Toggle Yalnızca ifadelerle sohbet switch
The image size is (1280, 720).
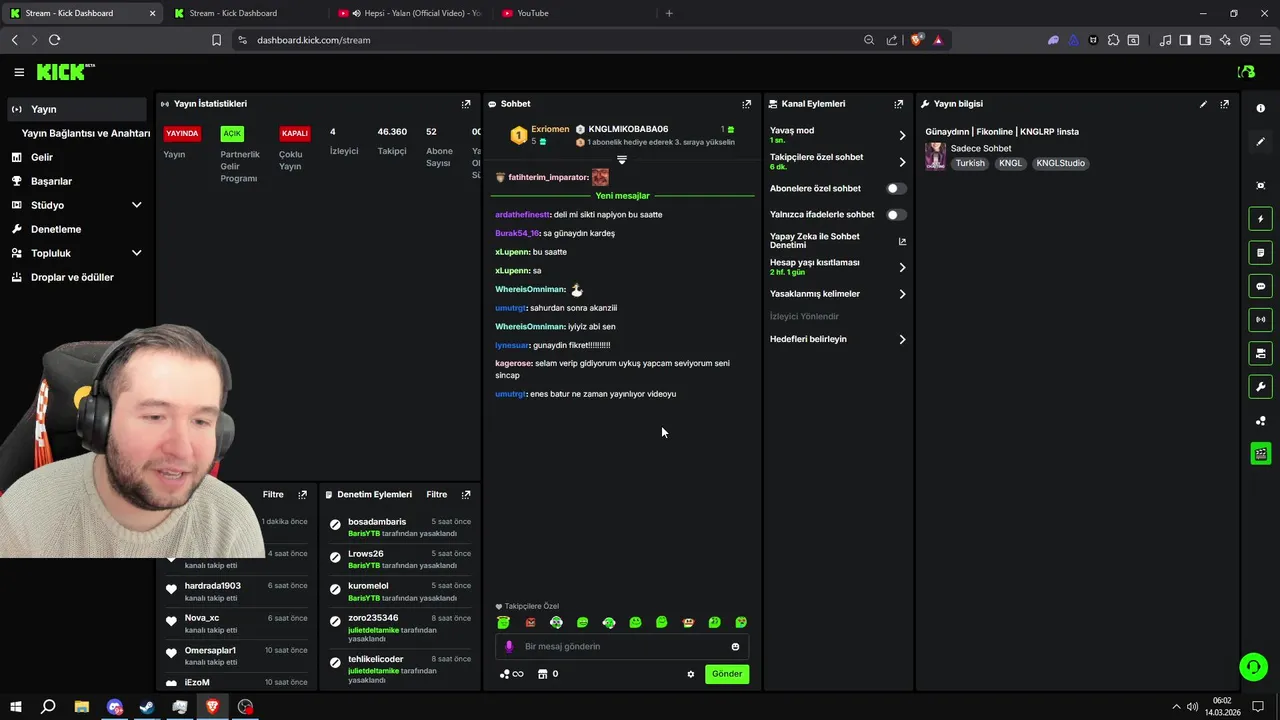(896, 214)
